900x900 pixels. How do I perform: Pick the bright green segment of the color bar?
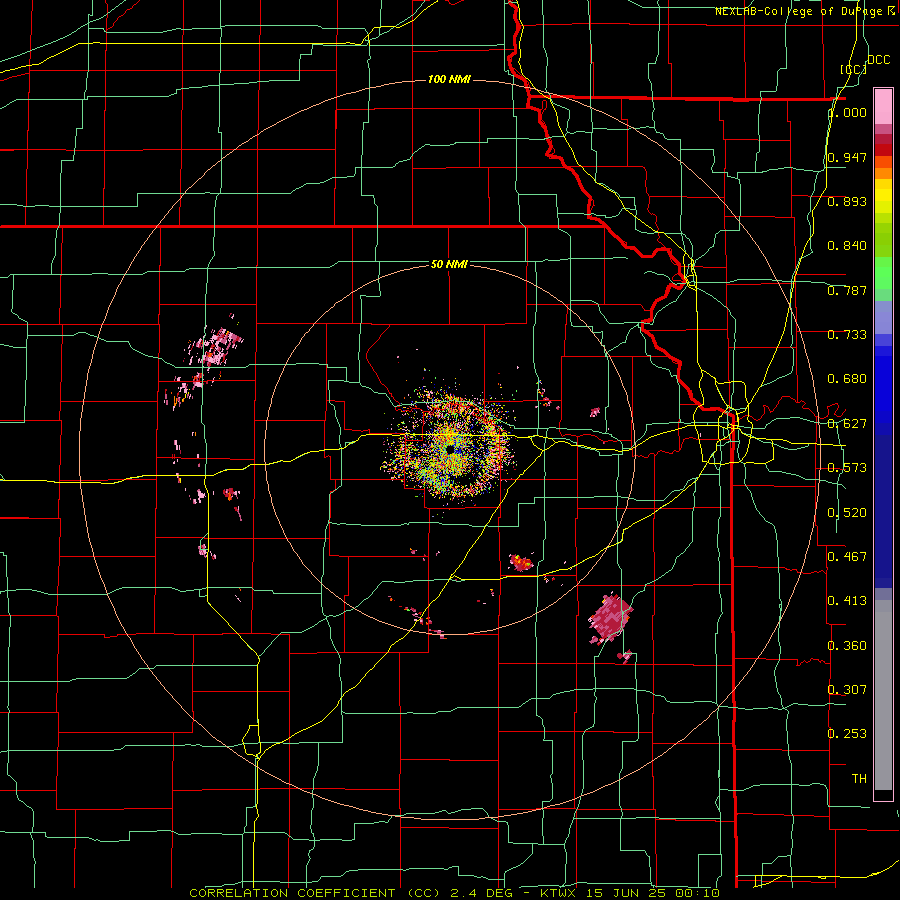(883, 273)
